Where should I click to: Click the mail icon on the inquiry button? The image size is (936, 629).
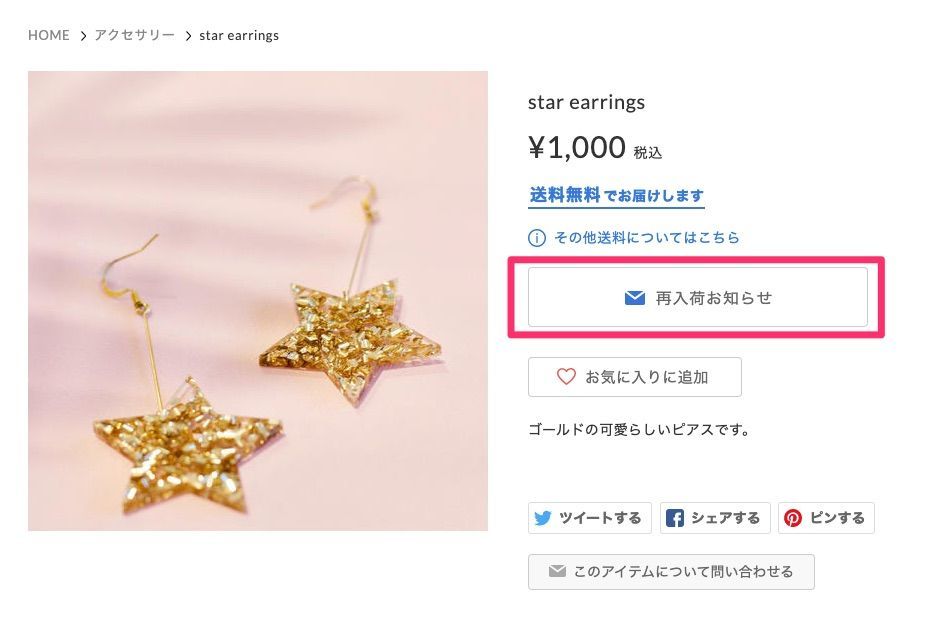pyautogui.click(x=558, y=571)
